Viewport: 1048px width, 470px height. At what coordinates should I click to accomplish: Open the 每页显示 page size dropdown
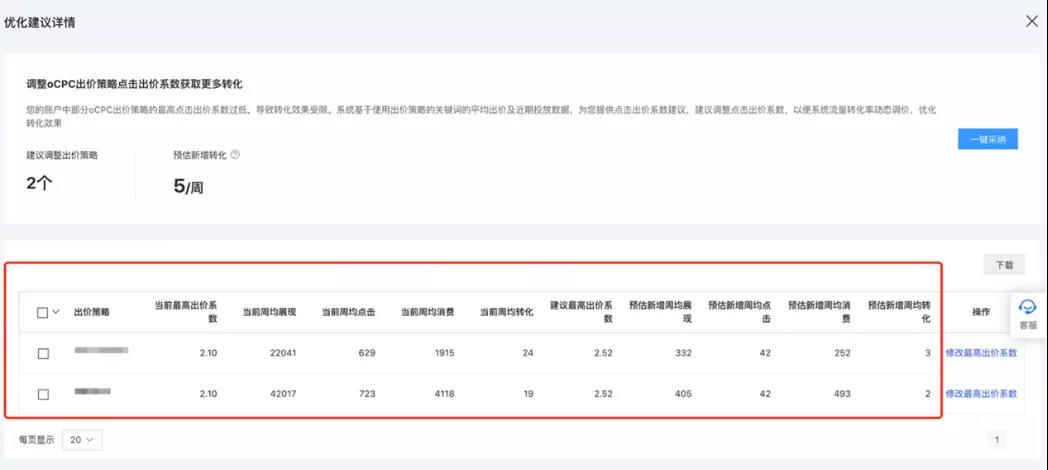81,439
